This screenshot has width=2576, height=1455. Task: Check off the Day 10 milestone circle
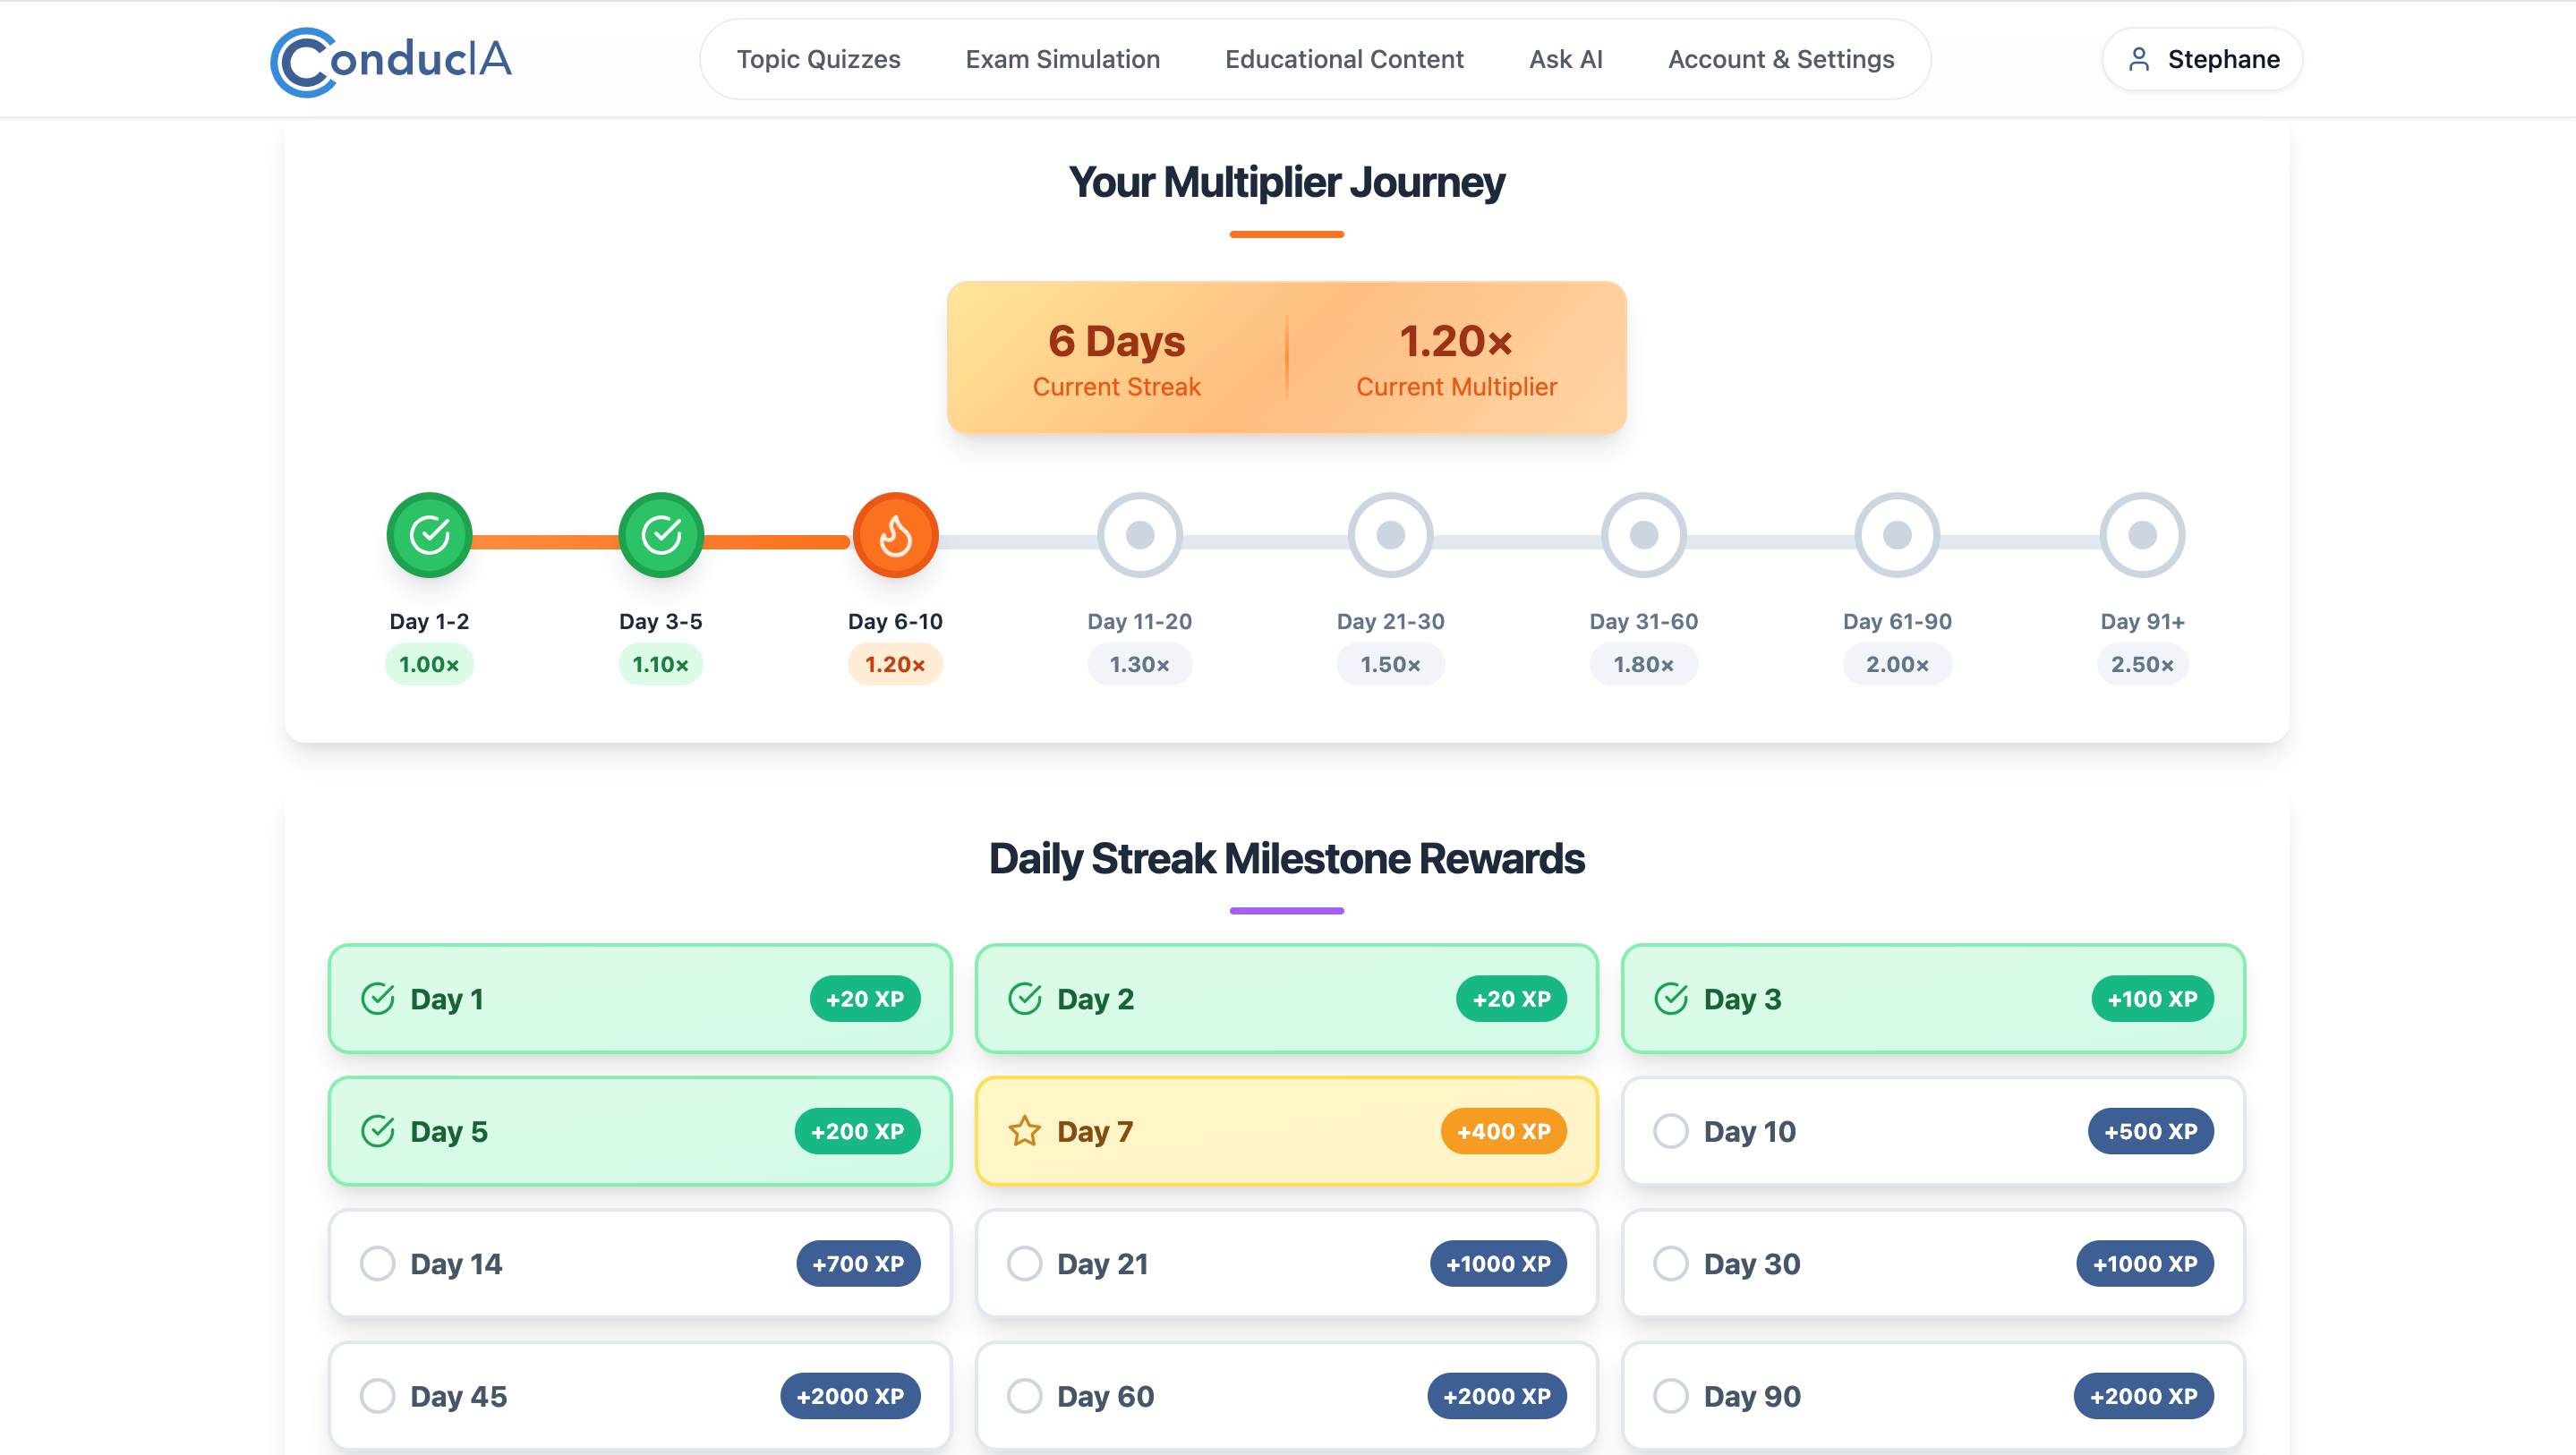click(1670, 1131)
